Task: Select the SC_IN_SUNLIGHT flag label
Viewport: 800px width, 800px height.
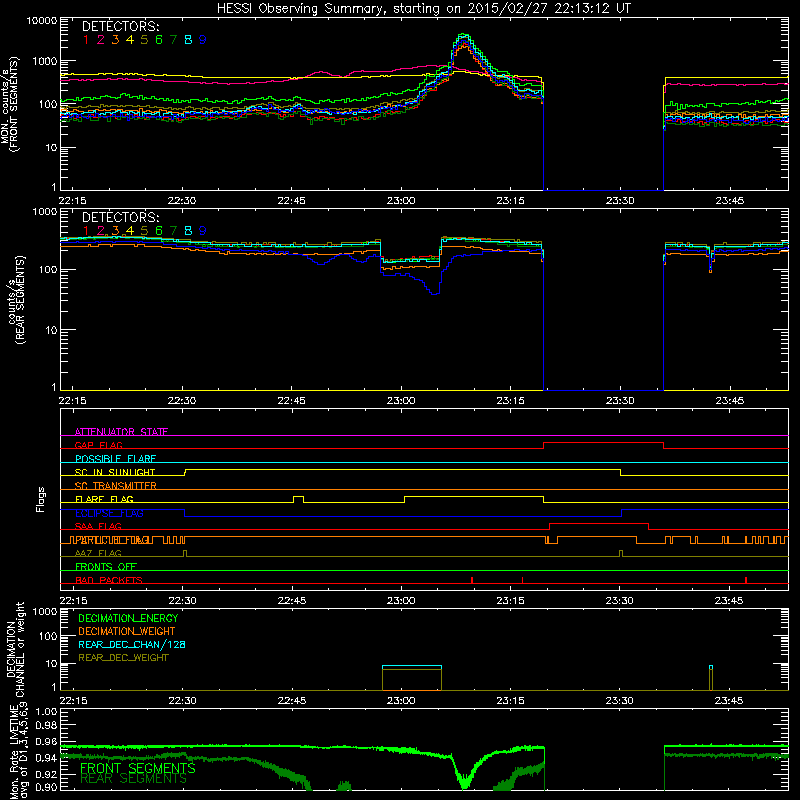Action: point(115,472)
